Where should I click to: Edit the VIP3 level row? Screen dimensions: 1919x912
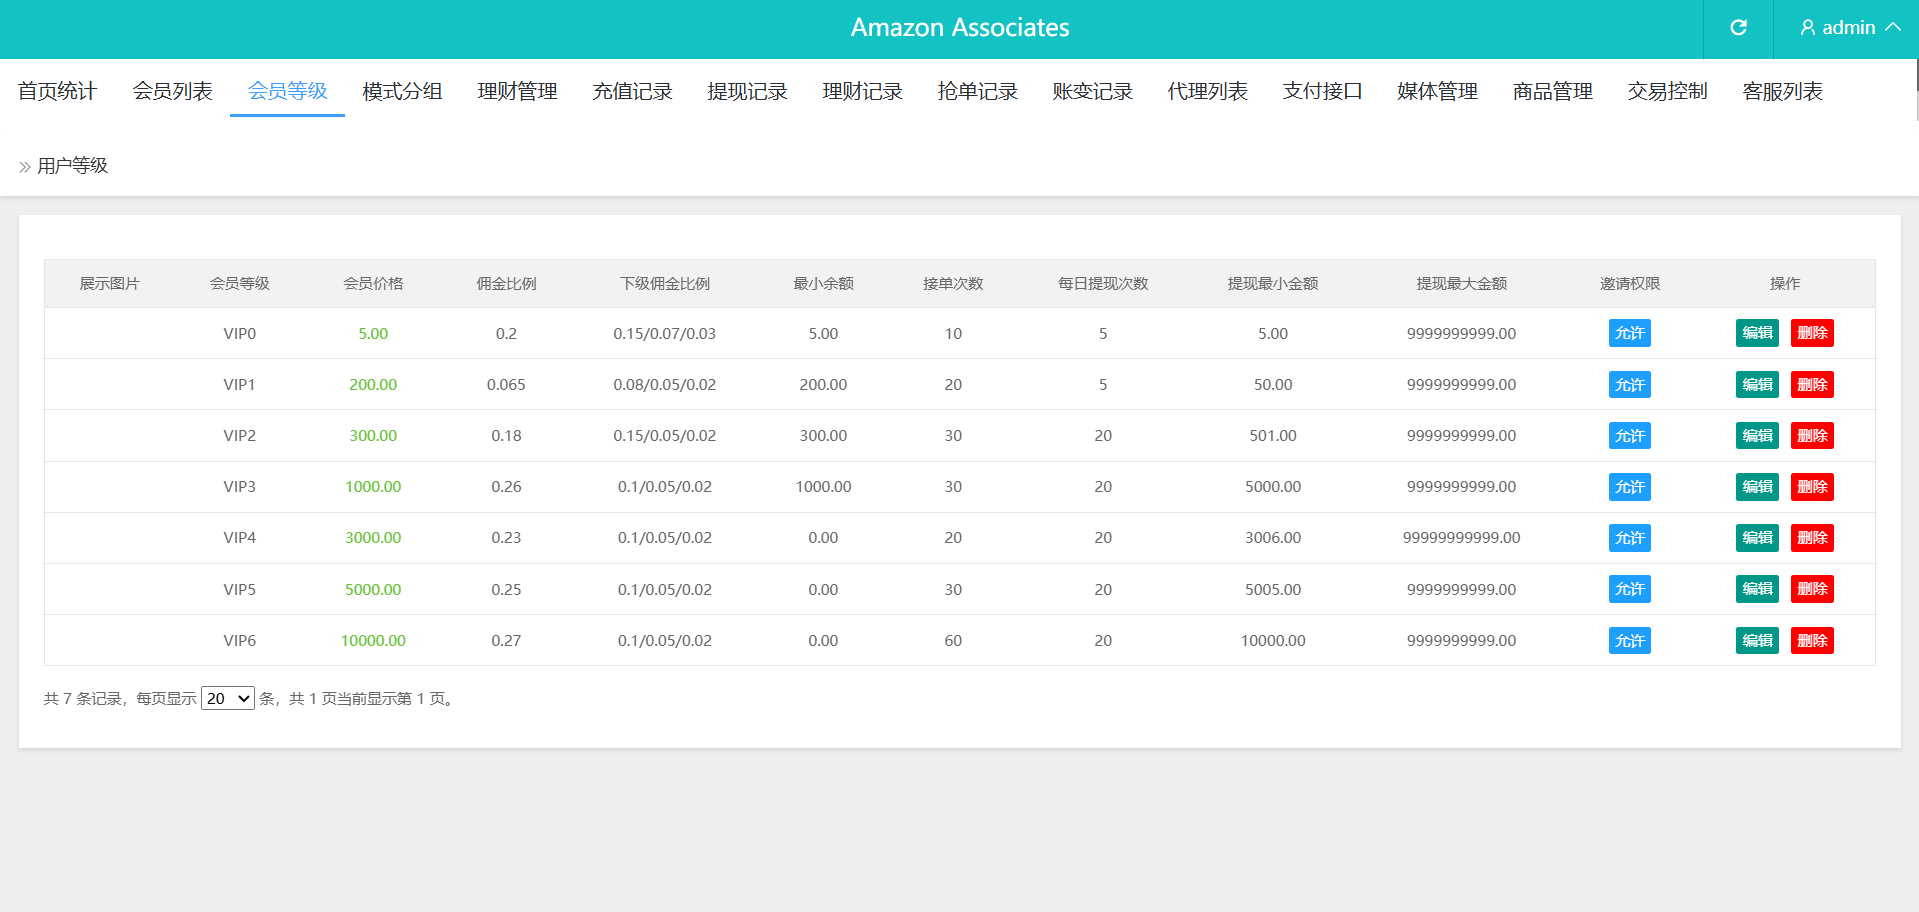point(1757,487)
